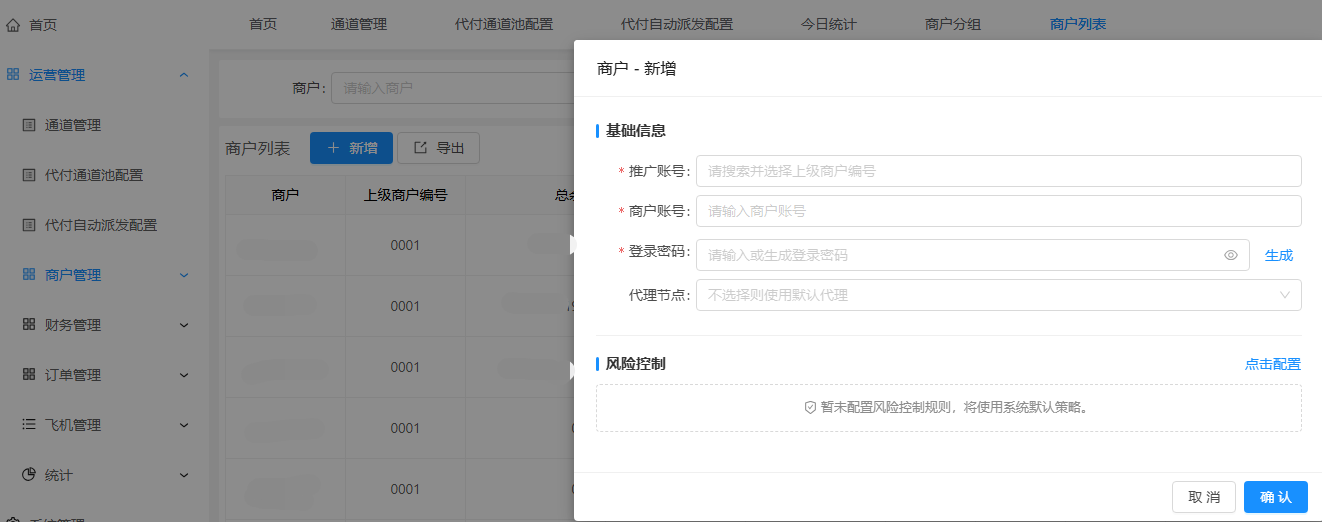Viewport: 1322px width, 522px height.
Task: Click the 统计 pie chart icon
Action: pyautogui.click(x=29, y=474)
